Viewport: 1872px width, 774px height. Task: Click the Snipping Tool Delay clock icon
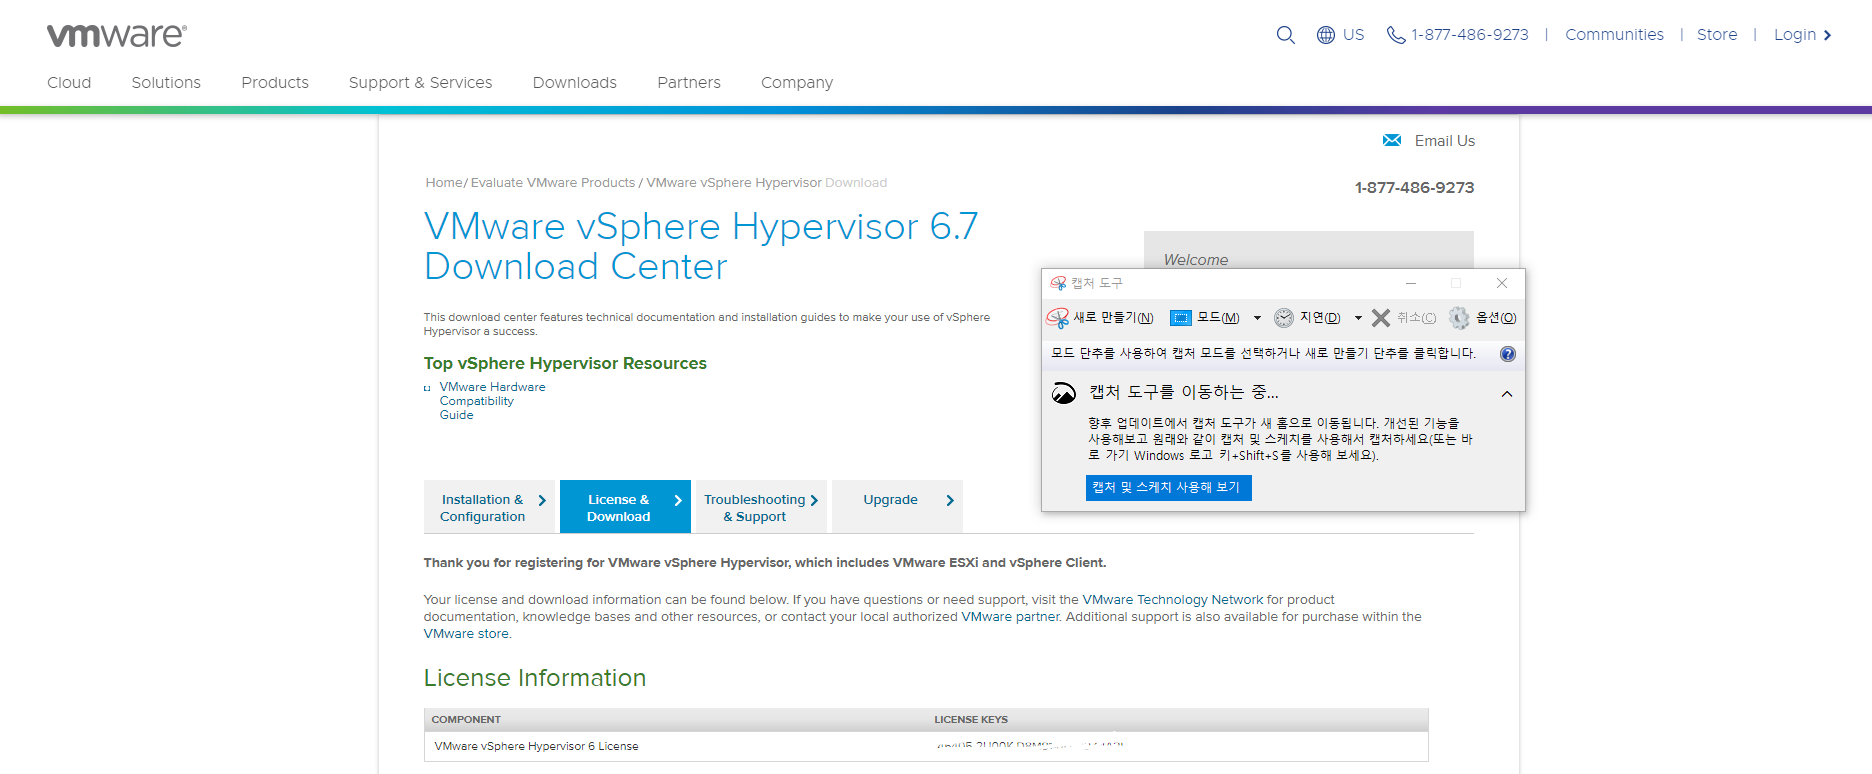click(x=1284, y=318)
